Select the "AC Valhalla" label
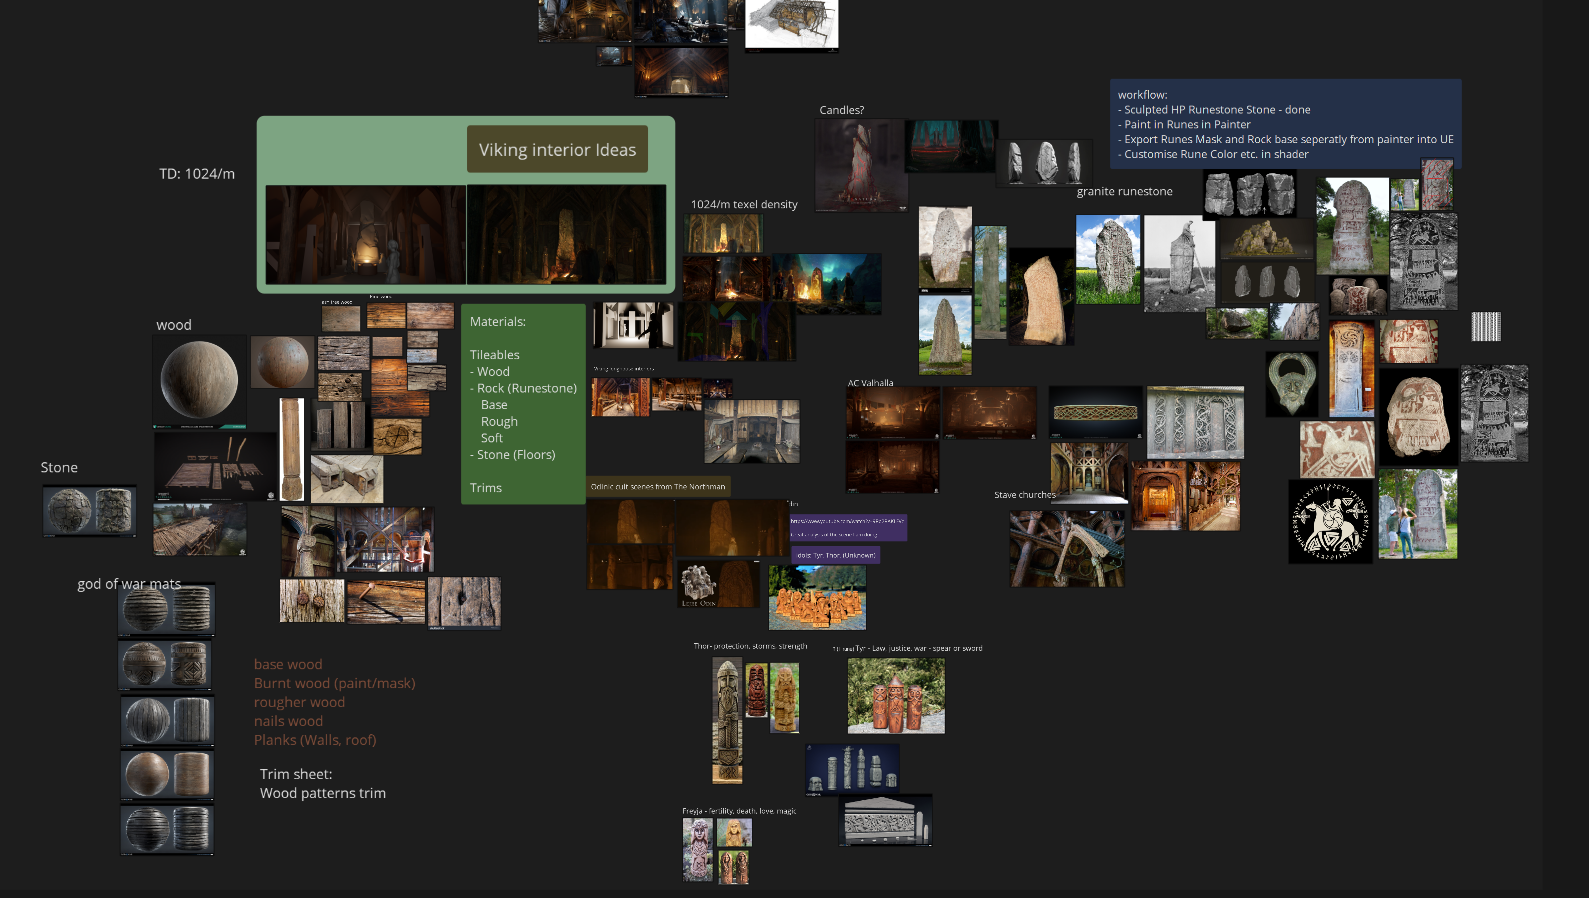 [870, 383]
